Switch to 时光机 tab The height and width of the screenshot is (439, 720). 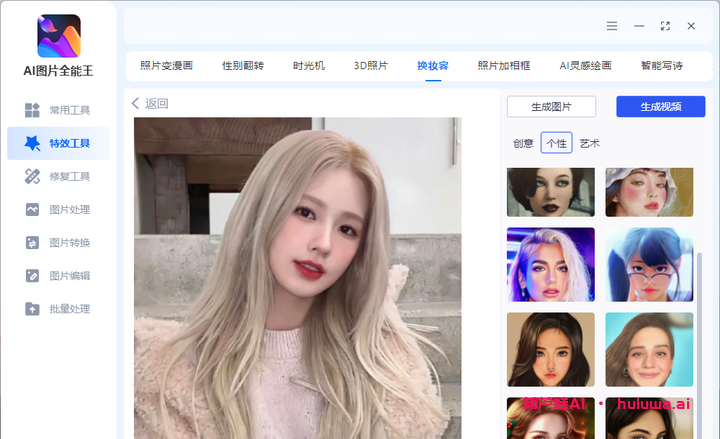point(309,66)
